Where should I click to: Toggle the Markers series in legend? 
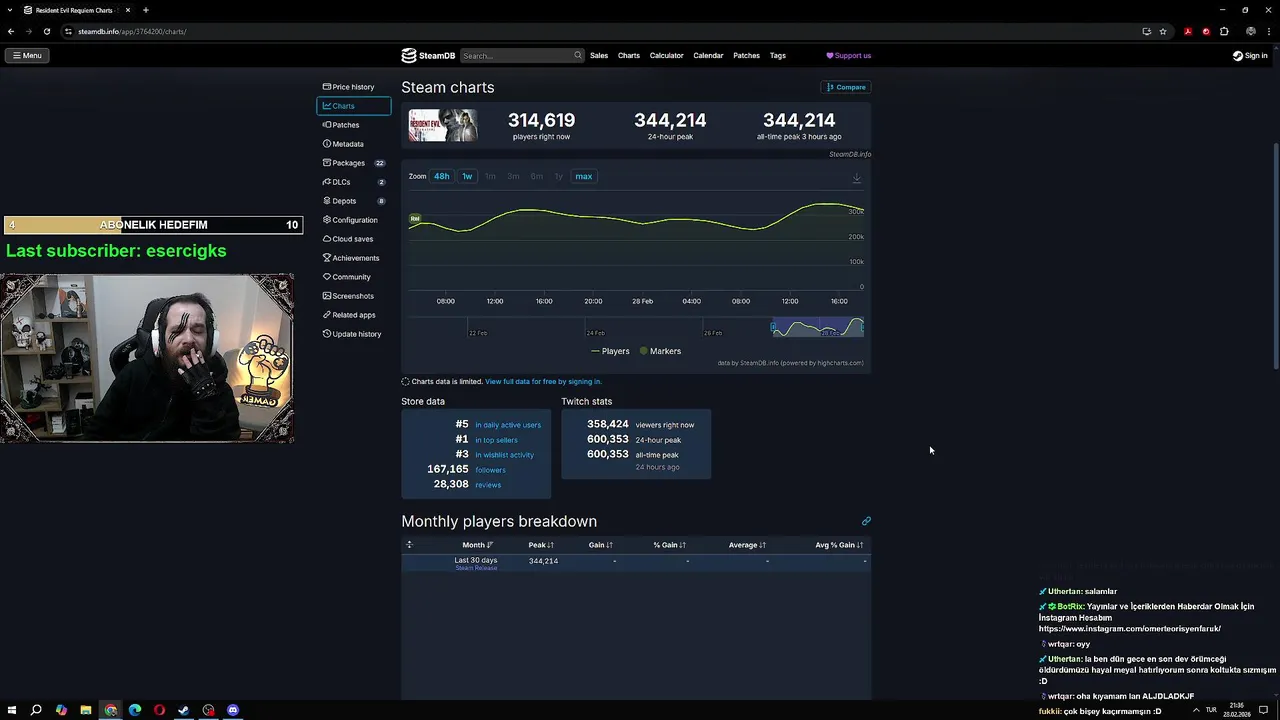pos(660,351)
